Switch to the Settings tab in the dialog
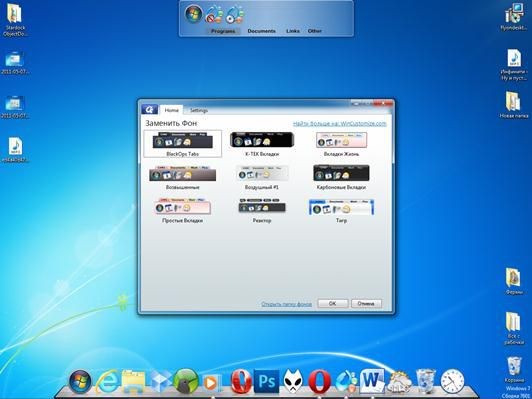This screenshot has height=399, width=532. [199, 110]
